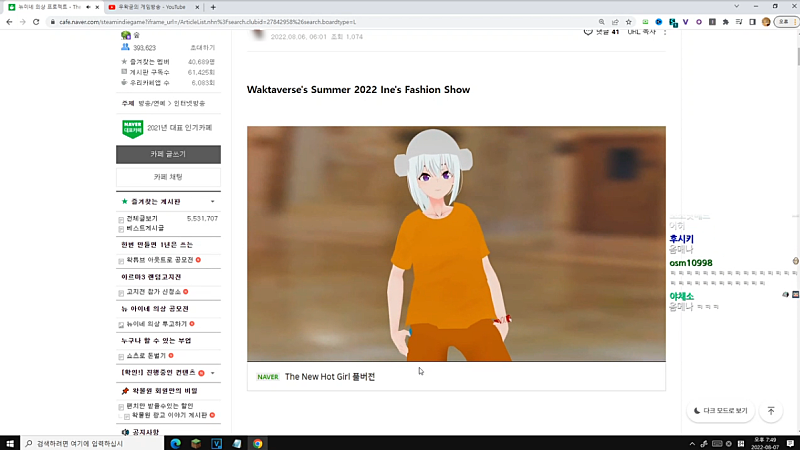Click the Windows taskbar search box
Image resolution: width=800 pixels, height=450 pixels.
pyautogui.click(x=90, y=442)
